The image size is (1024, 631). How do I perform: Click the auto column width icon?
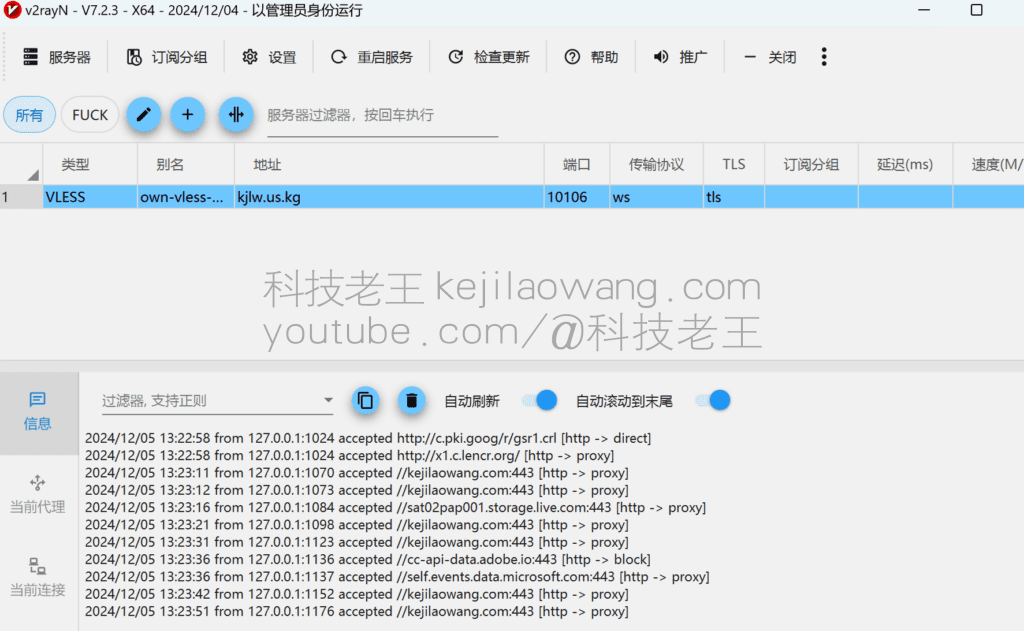coord(236,115)
